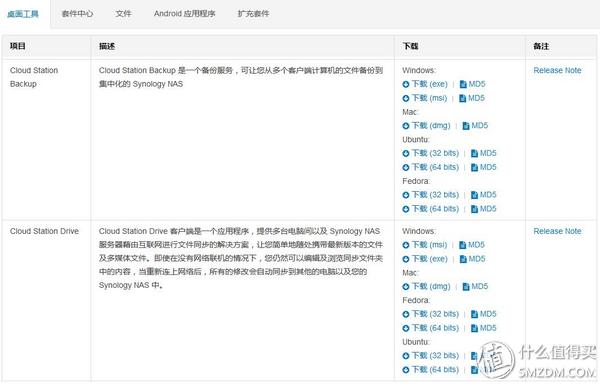Open MD5 for Backup Windows msi
The width and height of the screenshot is (600, 384).
472,98
